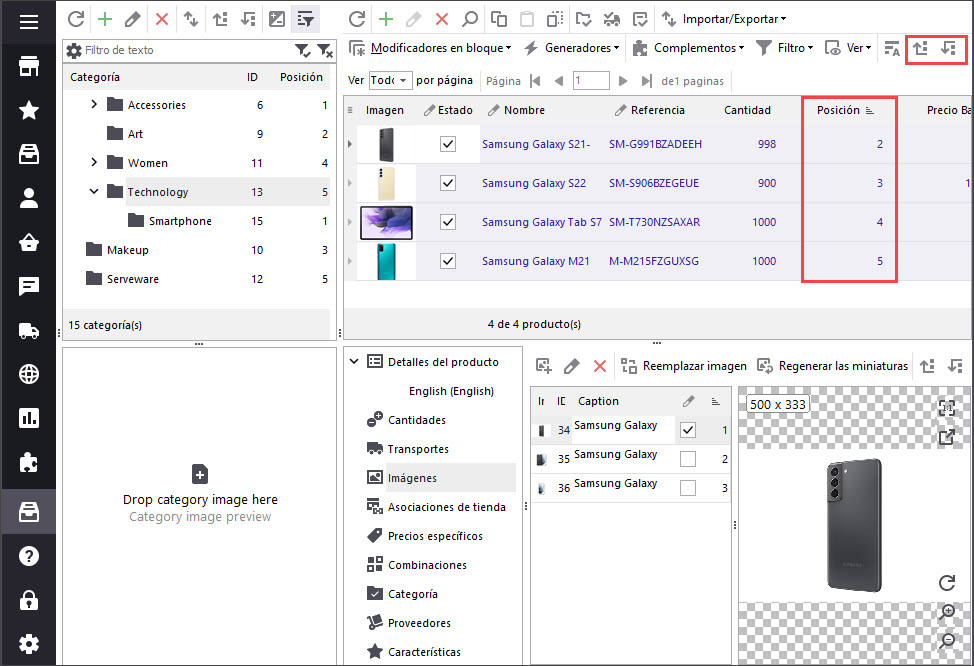Click Regenerar las miniaturas button
The width and height of the screenshot is (974, 666).
point(832,366)
